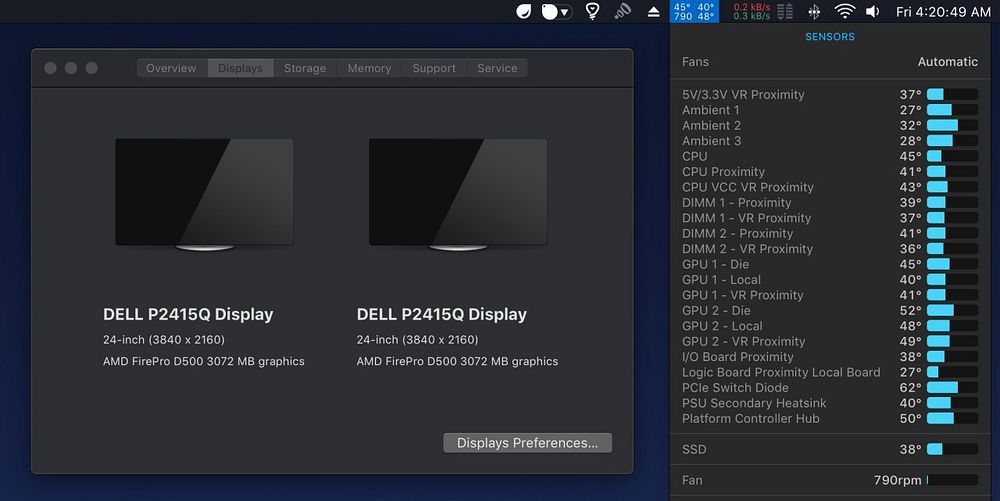Select the Ambient 1 sensor row
This screenshot has width=1000, height=501.
[830, 110]
